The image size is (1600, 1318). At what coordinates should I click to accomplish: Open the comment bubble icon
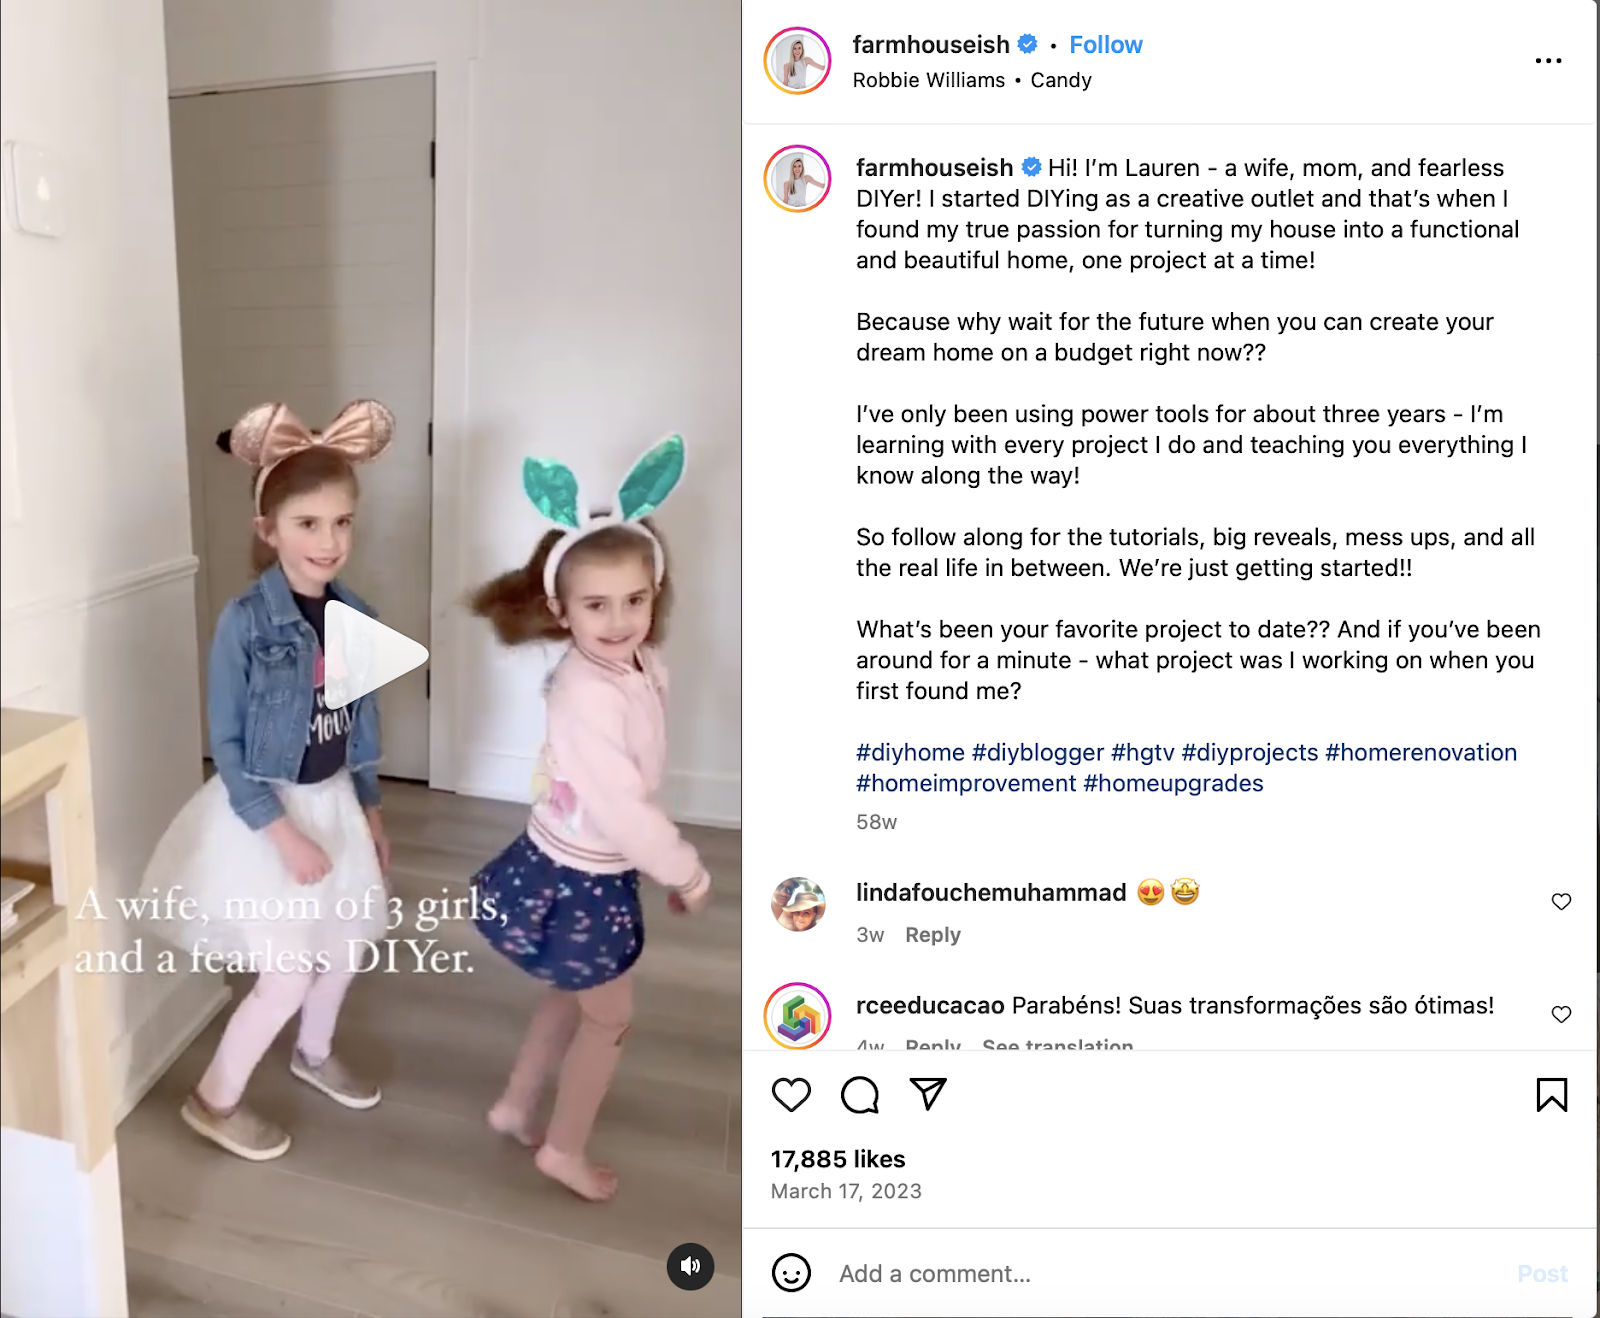point(860,1095)
